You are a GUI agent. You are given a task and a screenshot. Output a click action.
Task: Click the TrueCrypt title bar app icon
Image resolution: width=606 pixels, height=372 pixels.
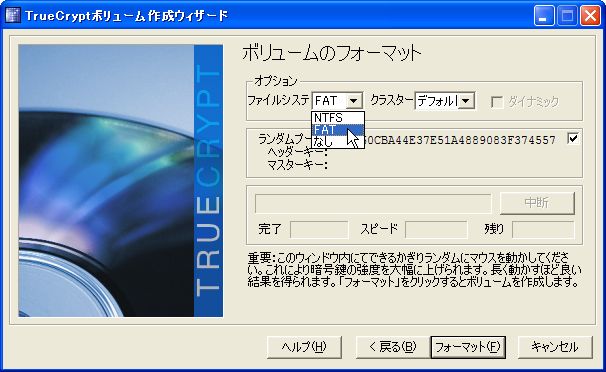coord(13,15)
